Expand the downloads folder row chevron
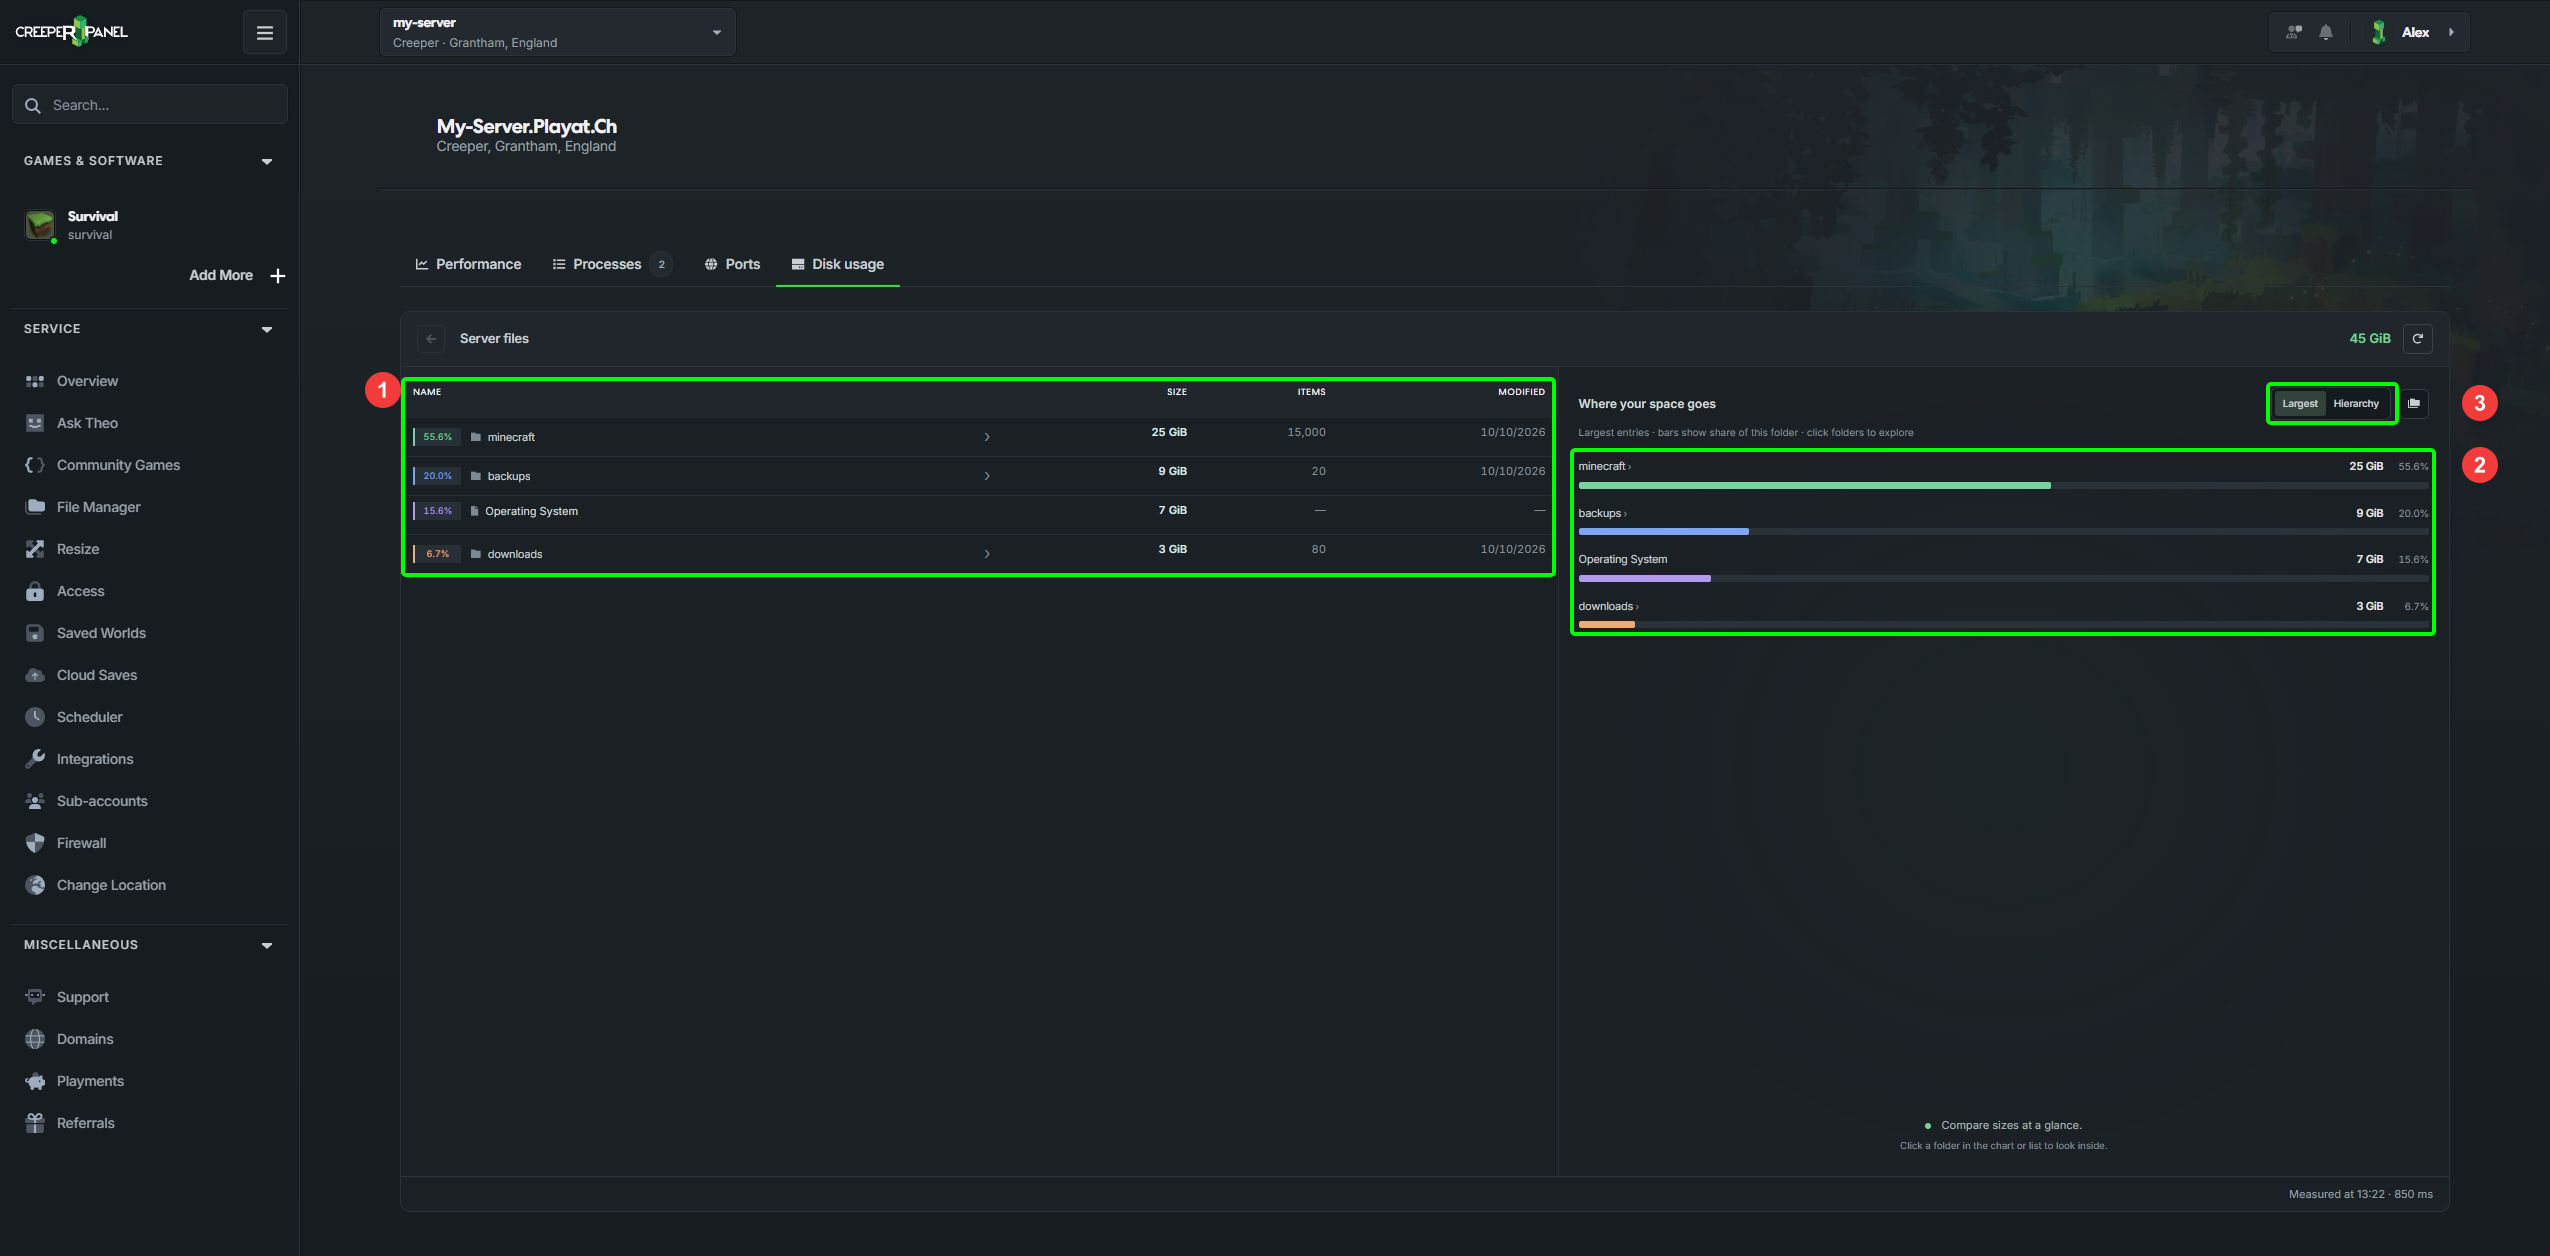Viewport: 2550px width, 1256px height. [x=987, y=554]
